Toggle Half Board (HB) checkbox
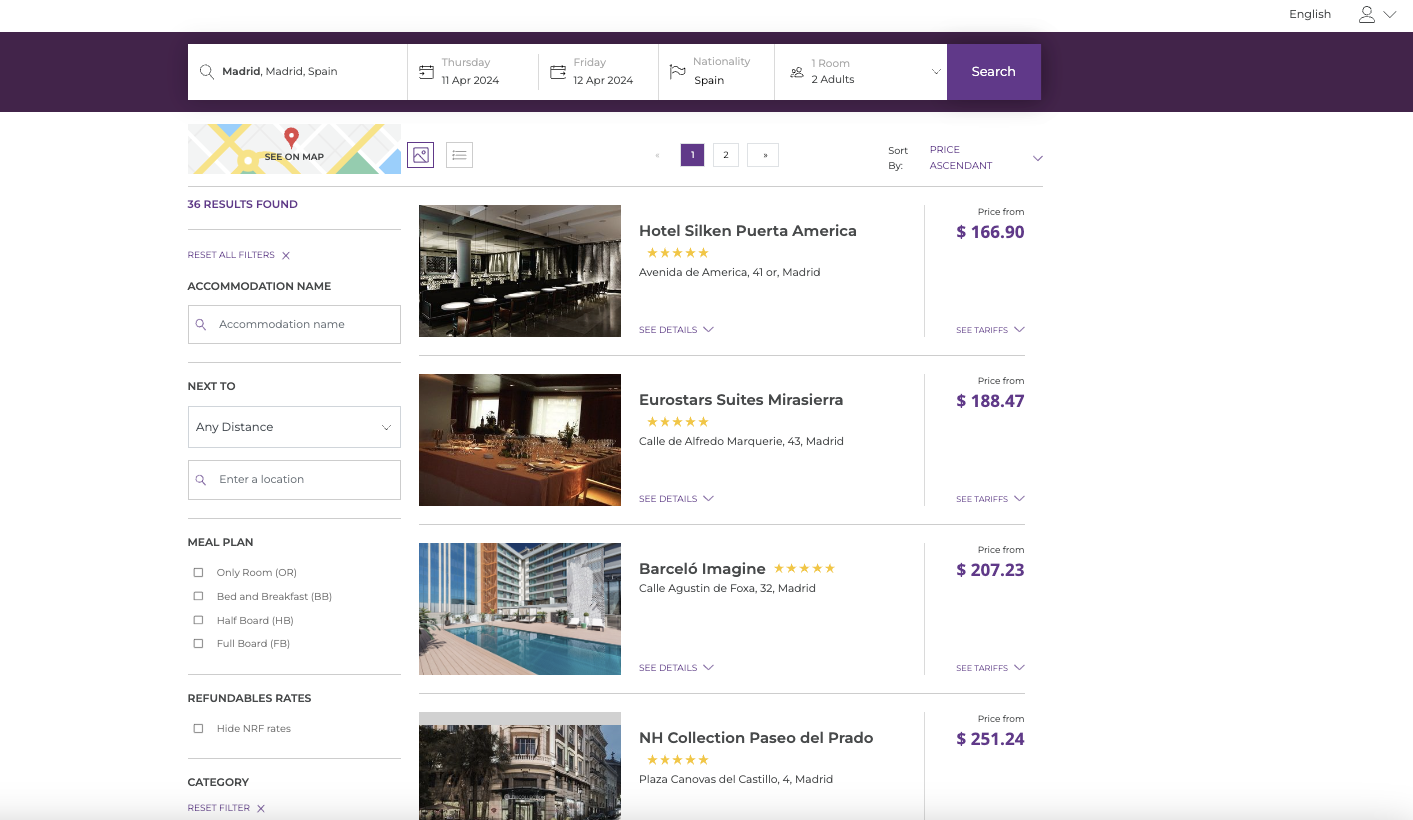 (x=198, y=621)
